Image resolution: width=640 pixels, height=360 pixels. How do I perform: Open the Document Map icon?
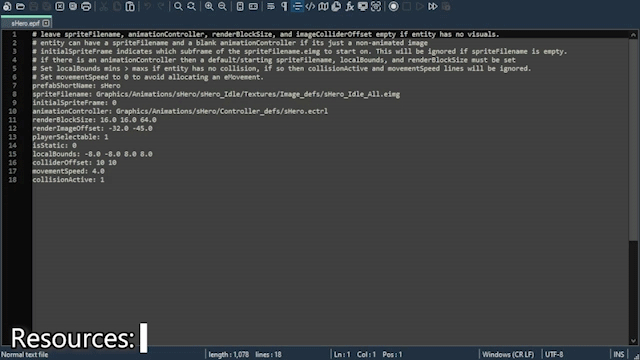pos(323,6)
